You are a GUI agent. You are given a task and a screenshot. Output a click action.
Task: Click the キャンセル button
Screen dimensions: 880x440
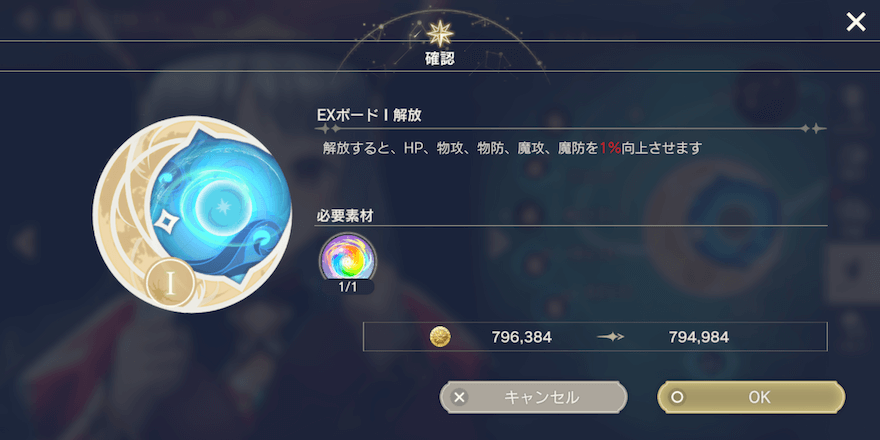(533, 397)
